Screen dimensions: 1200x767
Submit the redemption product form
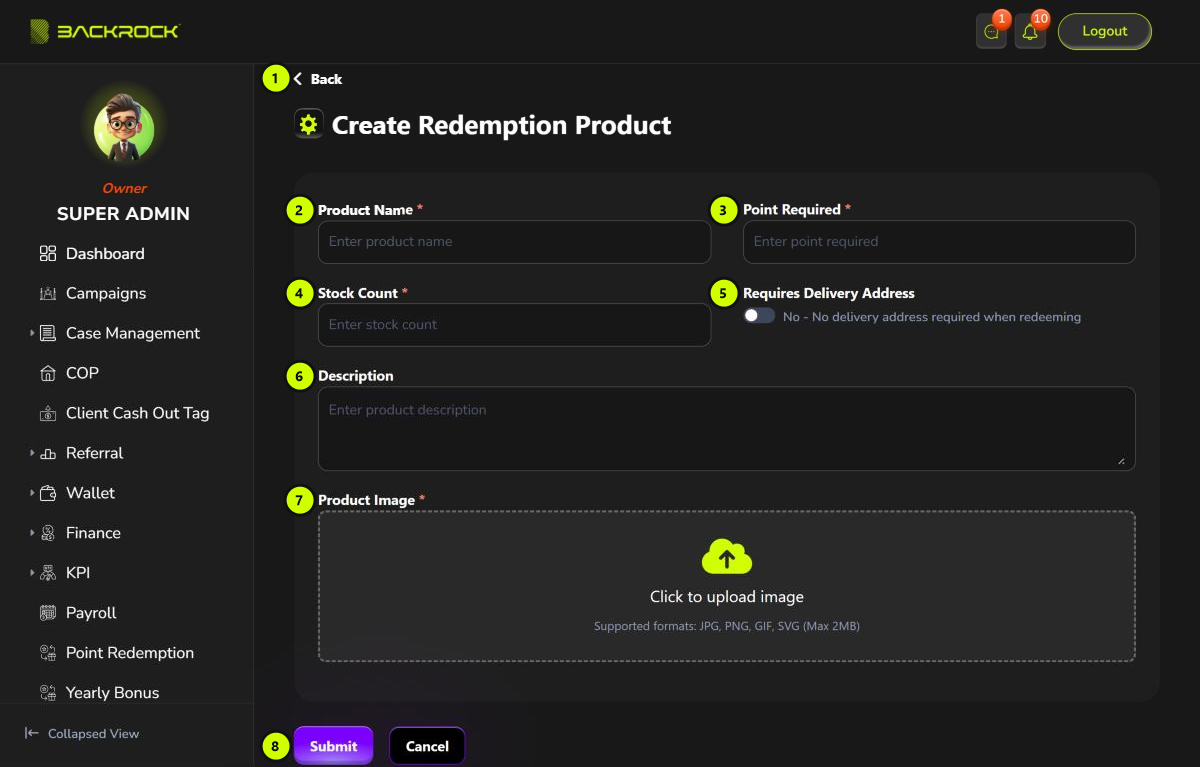tap(333, 746)
